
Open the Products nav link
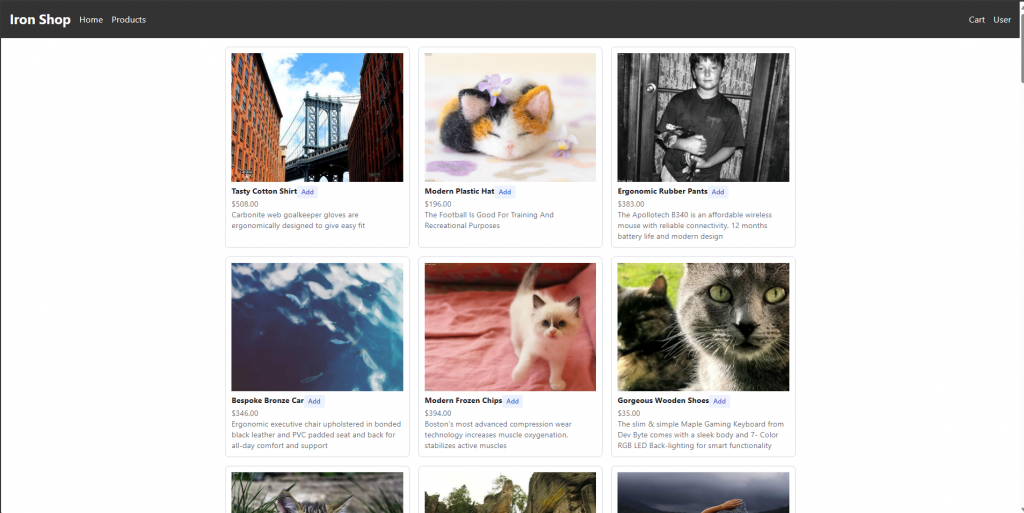pyautogui.click(x=129, y=20)
